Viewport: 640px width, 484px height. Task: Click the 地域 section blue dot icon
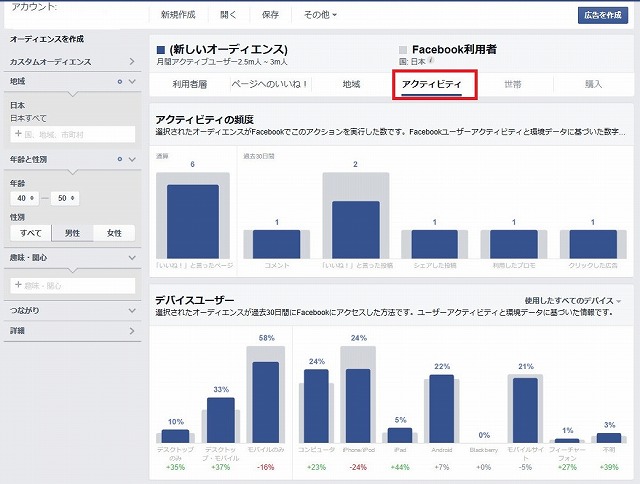click(x=120, y=82)
